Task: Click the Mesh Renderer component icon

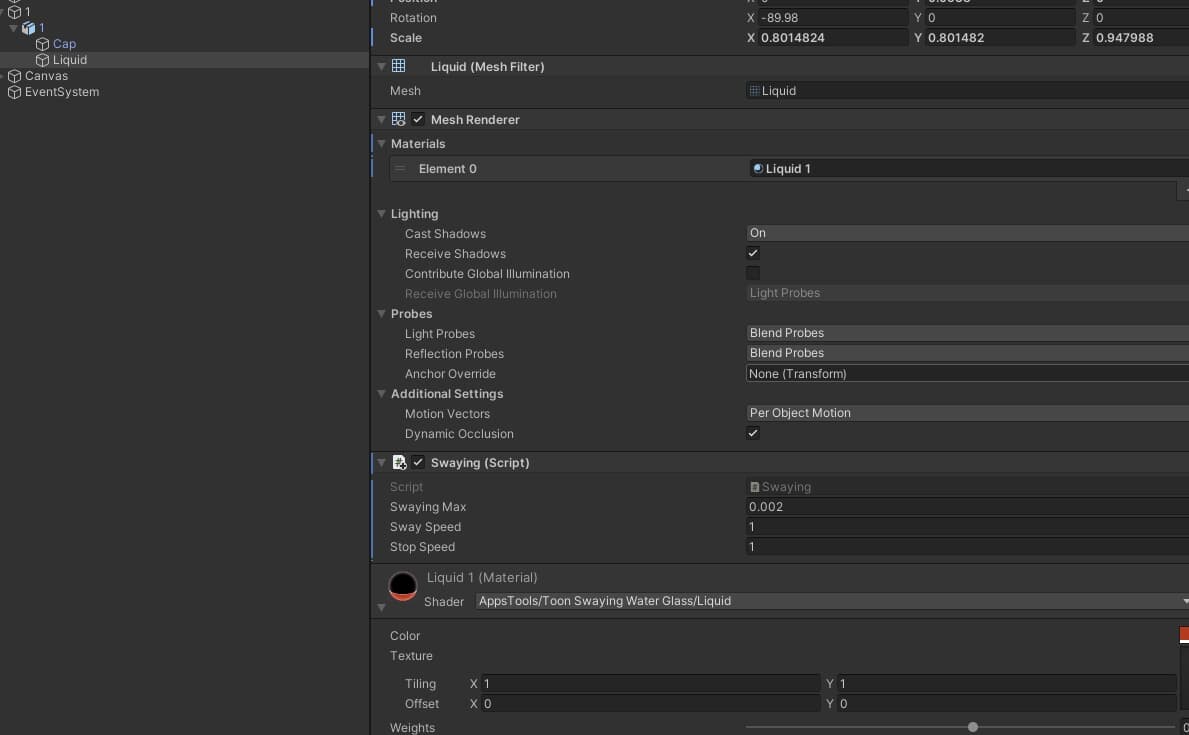Action: pos(399,119)
